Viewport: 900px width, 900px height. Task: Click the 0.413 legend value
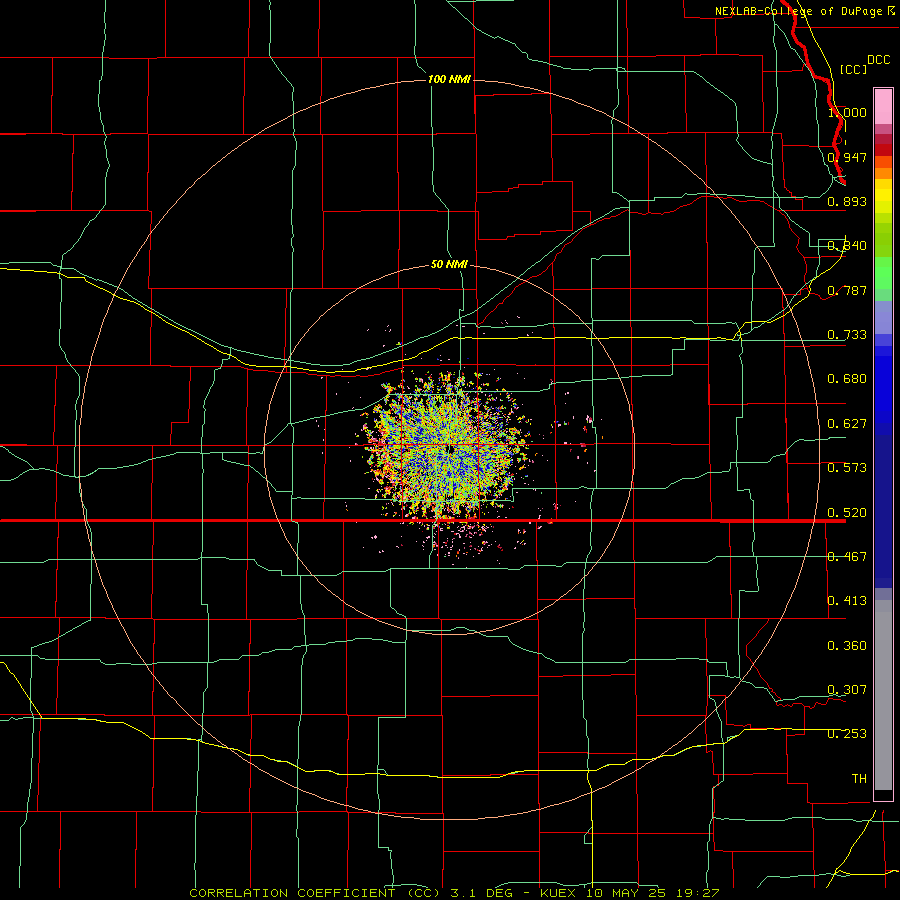tap(847, 601)
